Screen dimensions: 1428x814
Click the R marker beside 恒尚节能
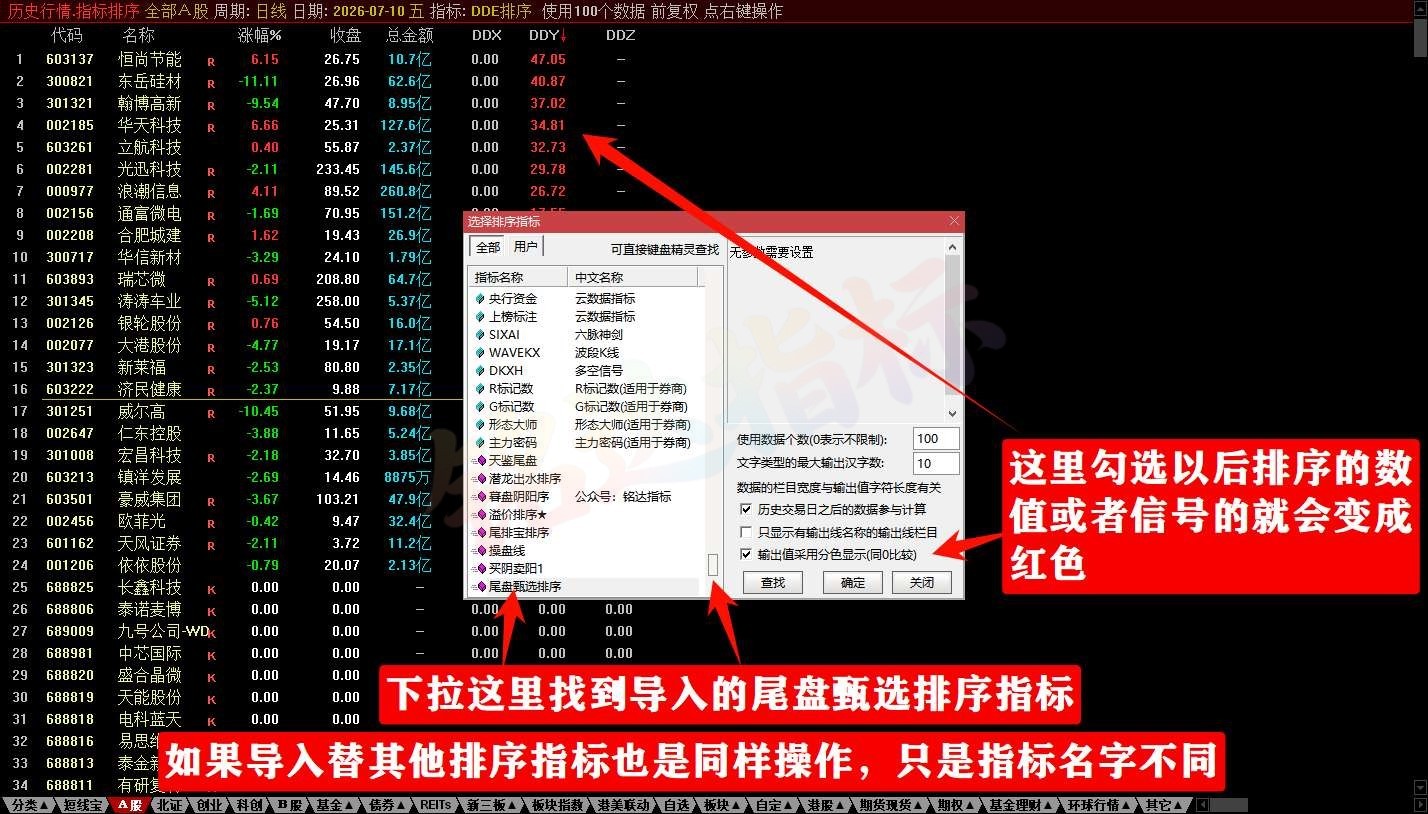[211, 61]
